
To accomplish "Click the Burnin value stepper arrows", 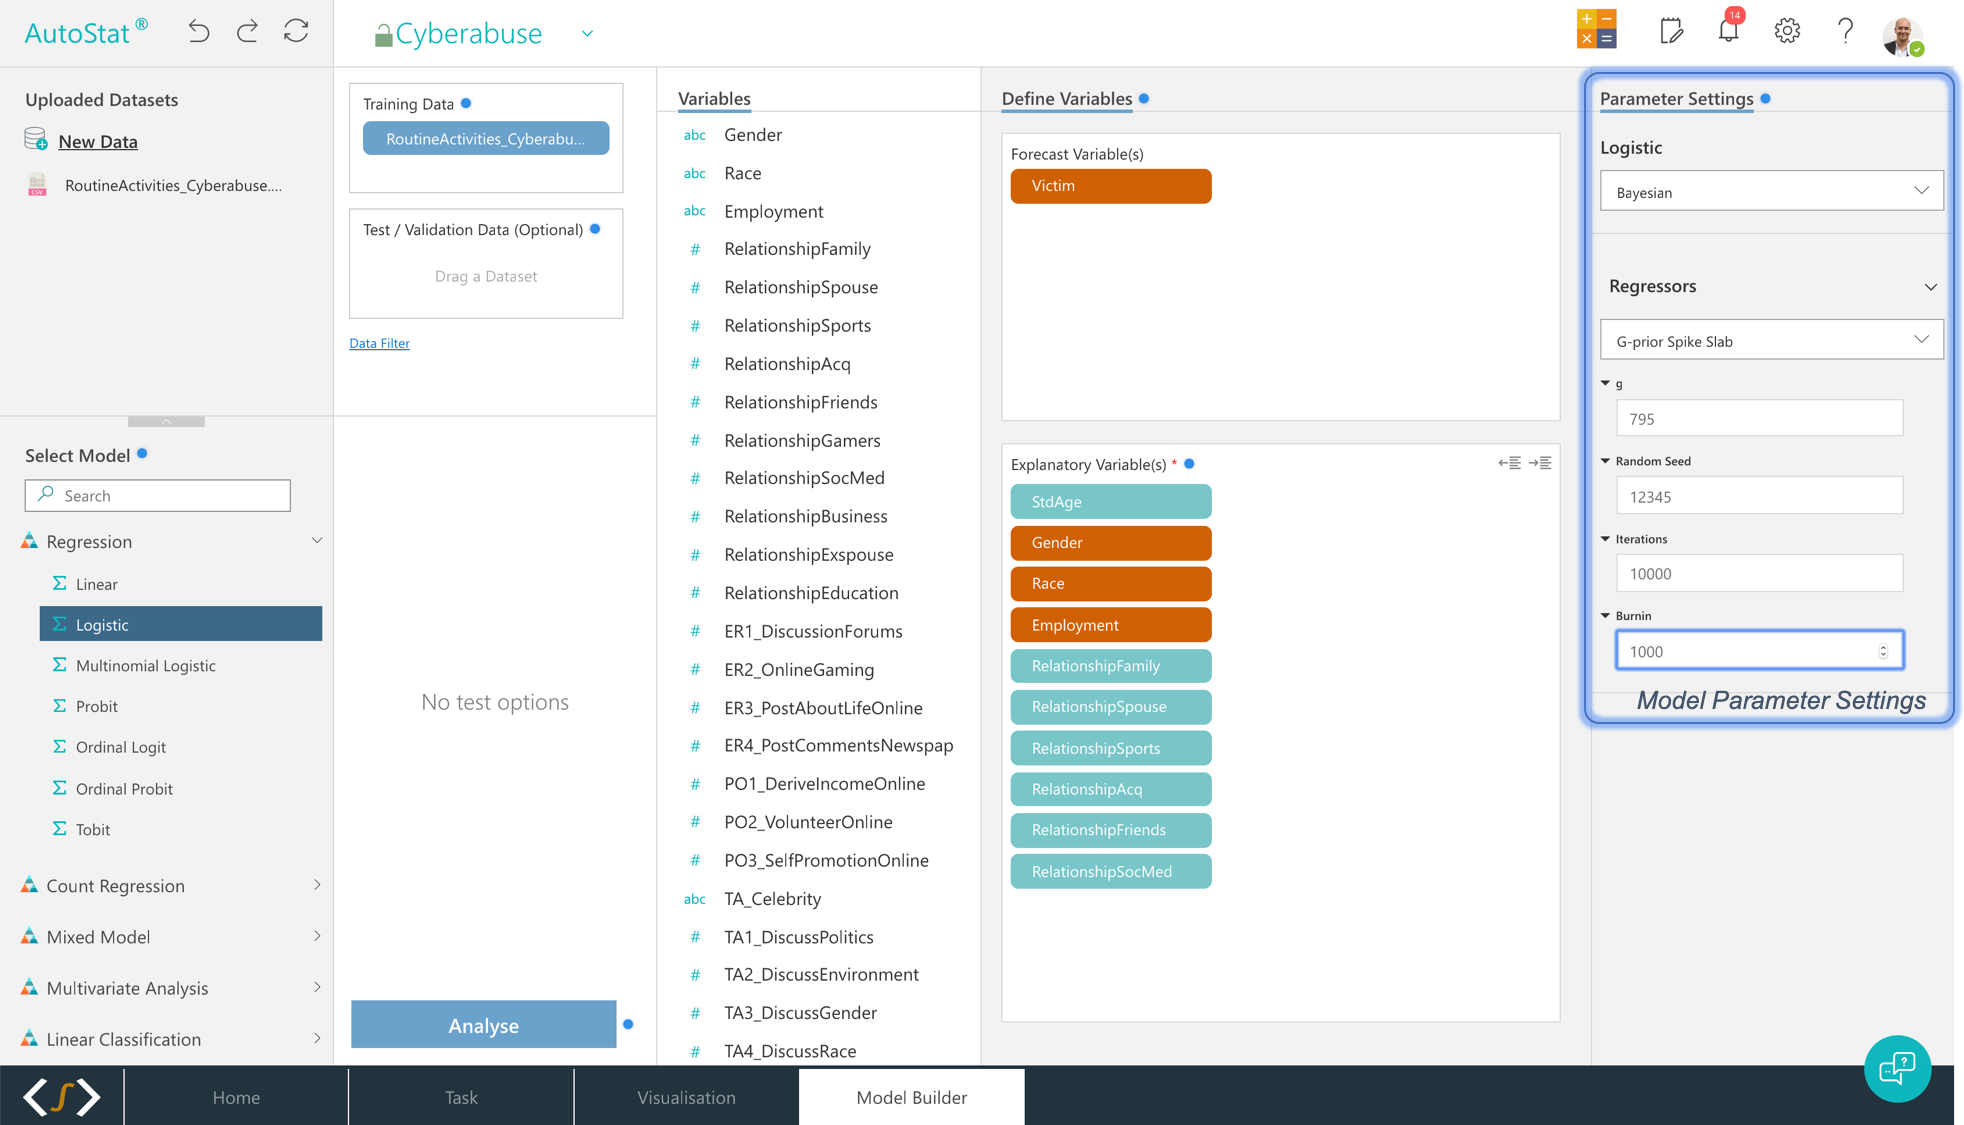I will click(x=1883, y=651).
